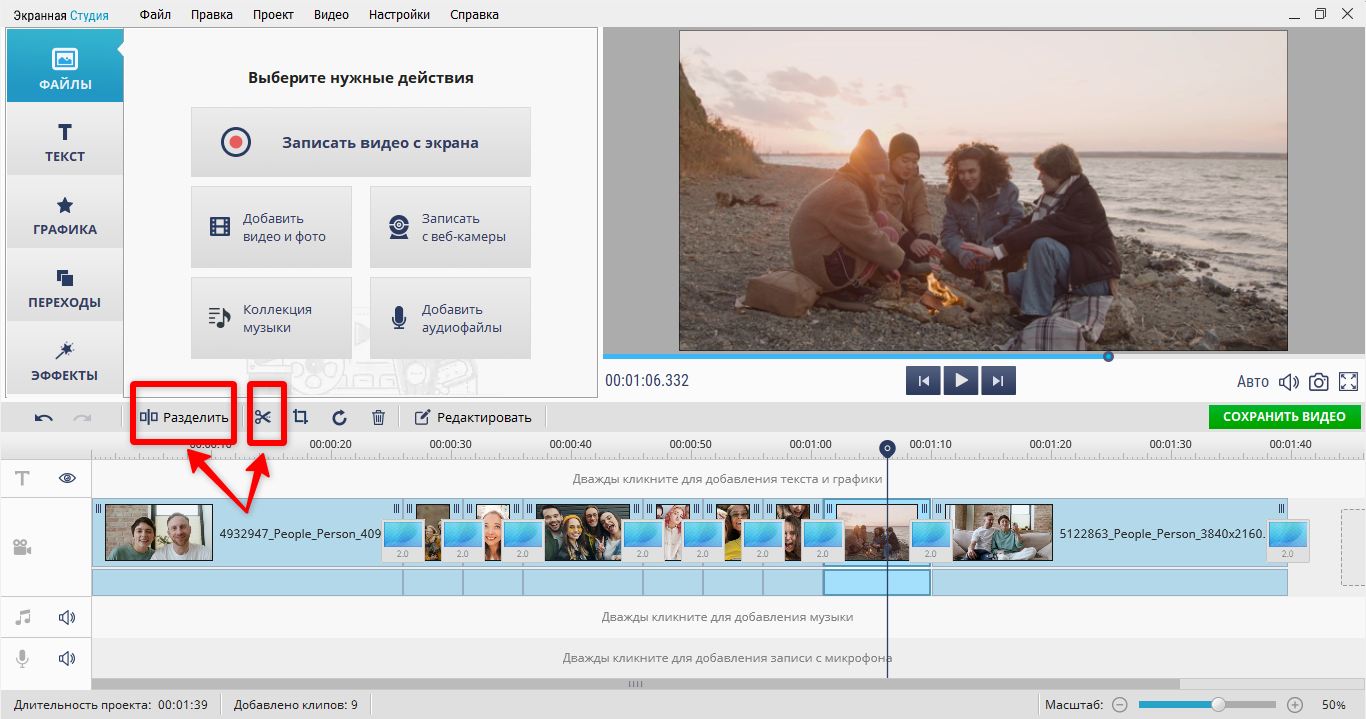The width and height of the screenshot is (1366, 719).
Task: Click the zoom out minus icon
Action: click(x=1119, y=705)
